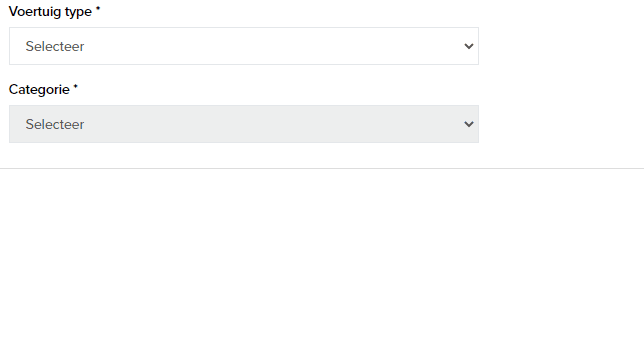Click the middle of the Voertuig type combo box
Viewport: 644px width, 363px height.
[x=244, y=46]
